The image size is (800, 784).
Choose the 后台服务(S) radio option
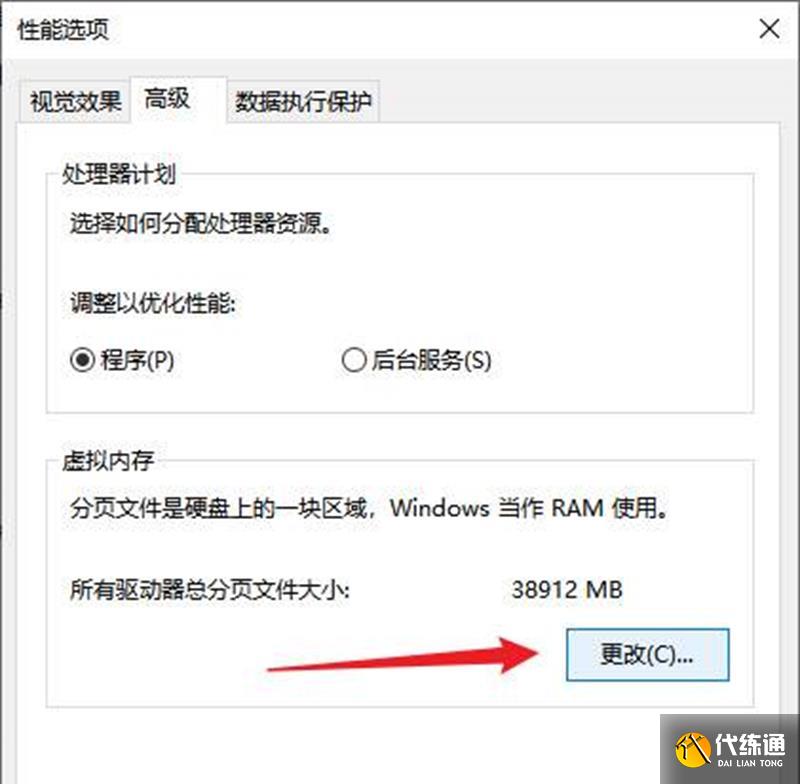(x=416, y=360)
